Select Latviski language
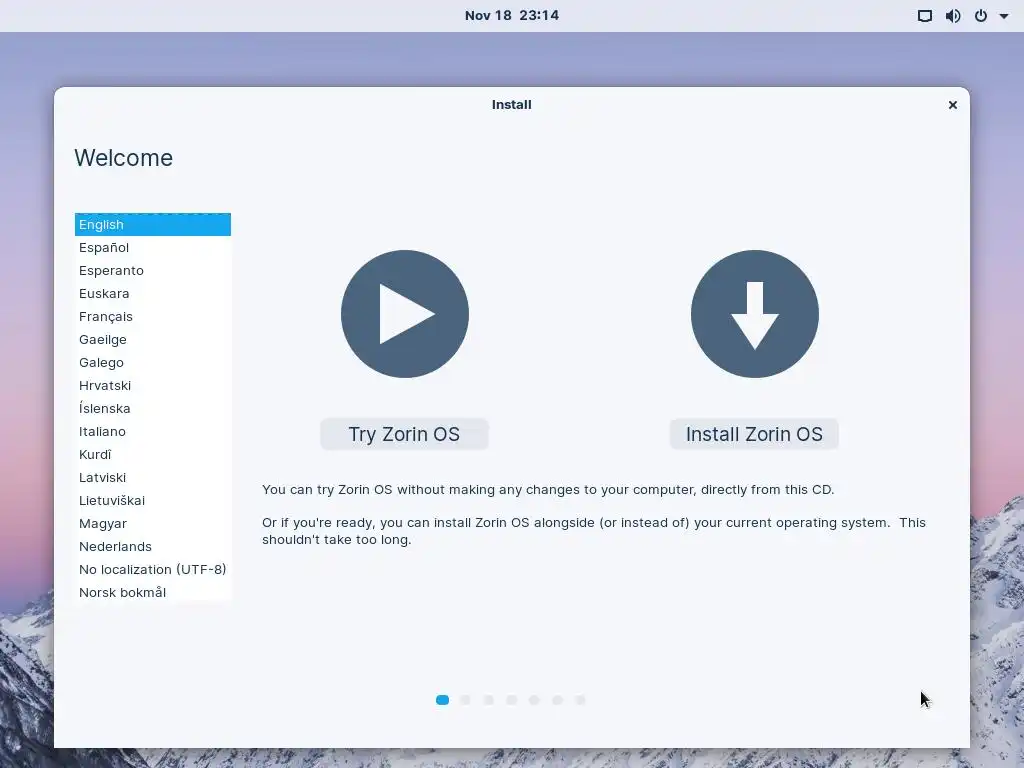 (153, 477)
